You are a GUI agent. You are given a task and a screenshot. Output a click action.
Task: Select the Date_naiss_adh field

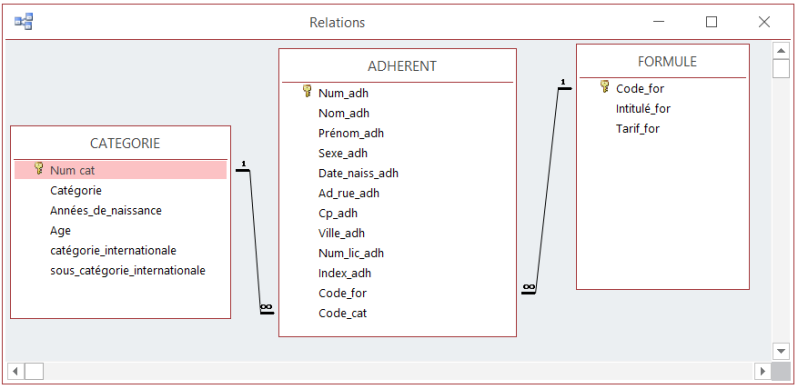pyautogui.click(x=397, y=173)
